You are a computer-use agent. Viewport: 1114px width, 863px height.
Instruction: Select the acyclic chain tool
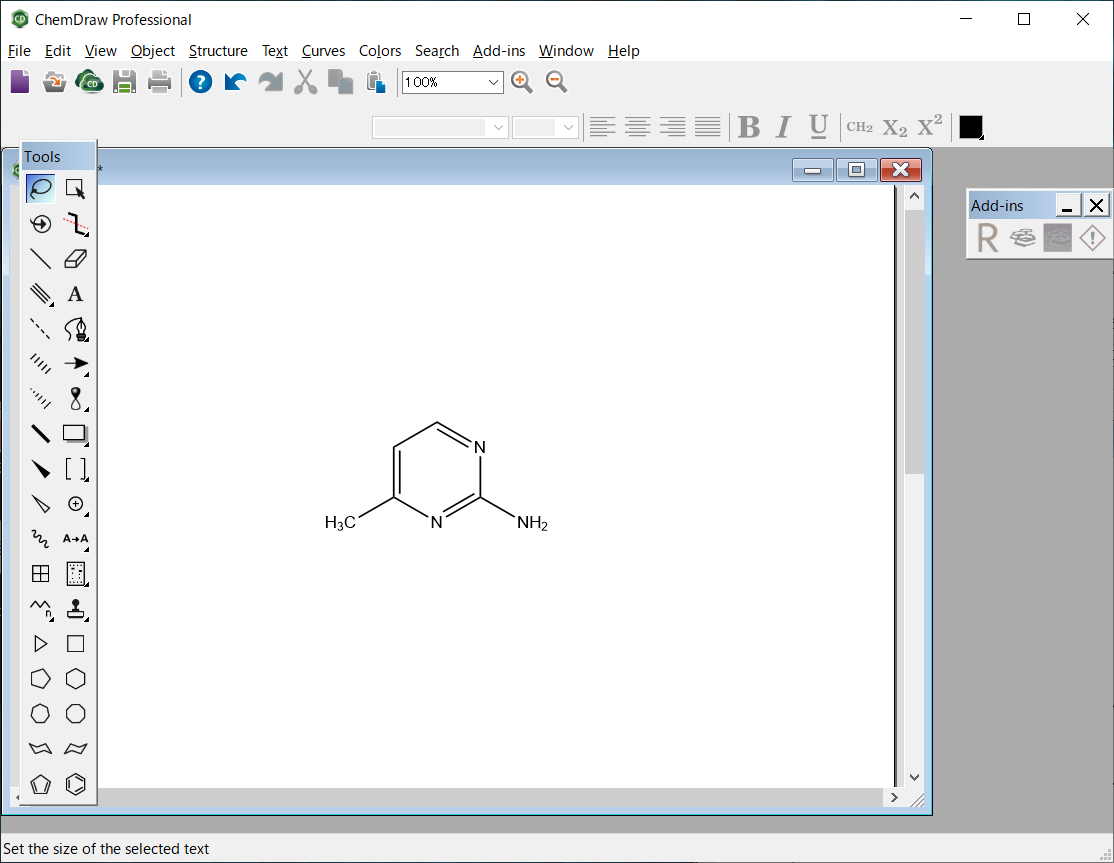tap(41, 608)
